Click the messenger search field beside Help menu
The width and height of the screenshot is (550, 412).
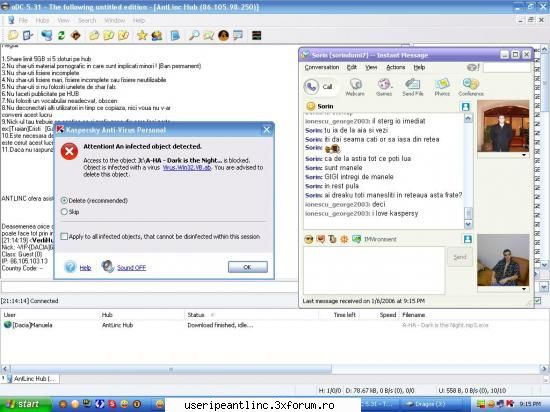tap(507, 67)
